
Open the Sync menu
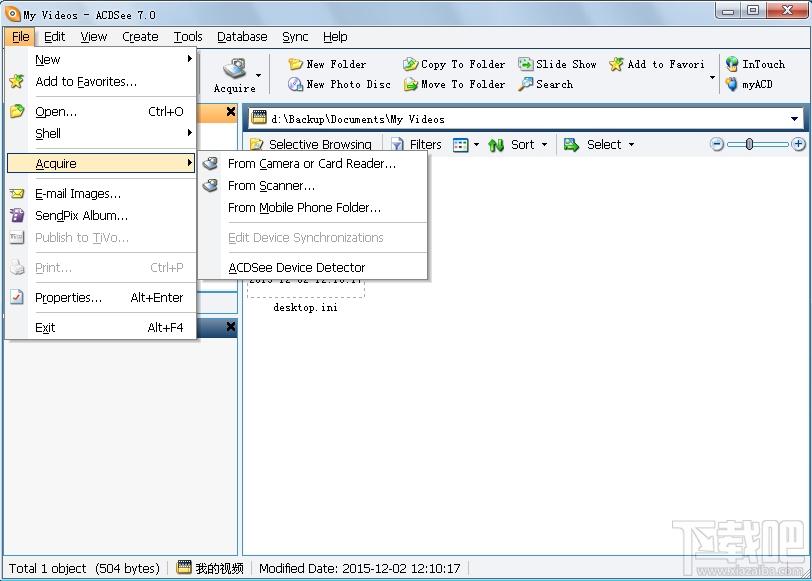295,37
